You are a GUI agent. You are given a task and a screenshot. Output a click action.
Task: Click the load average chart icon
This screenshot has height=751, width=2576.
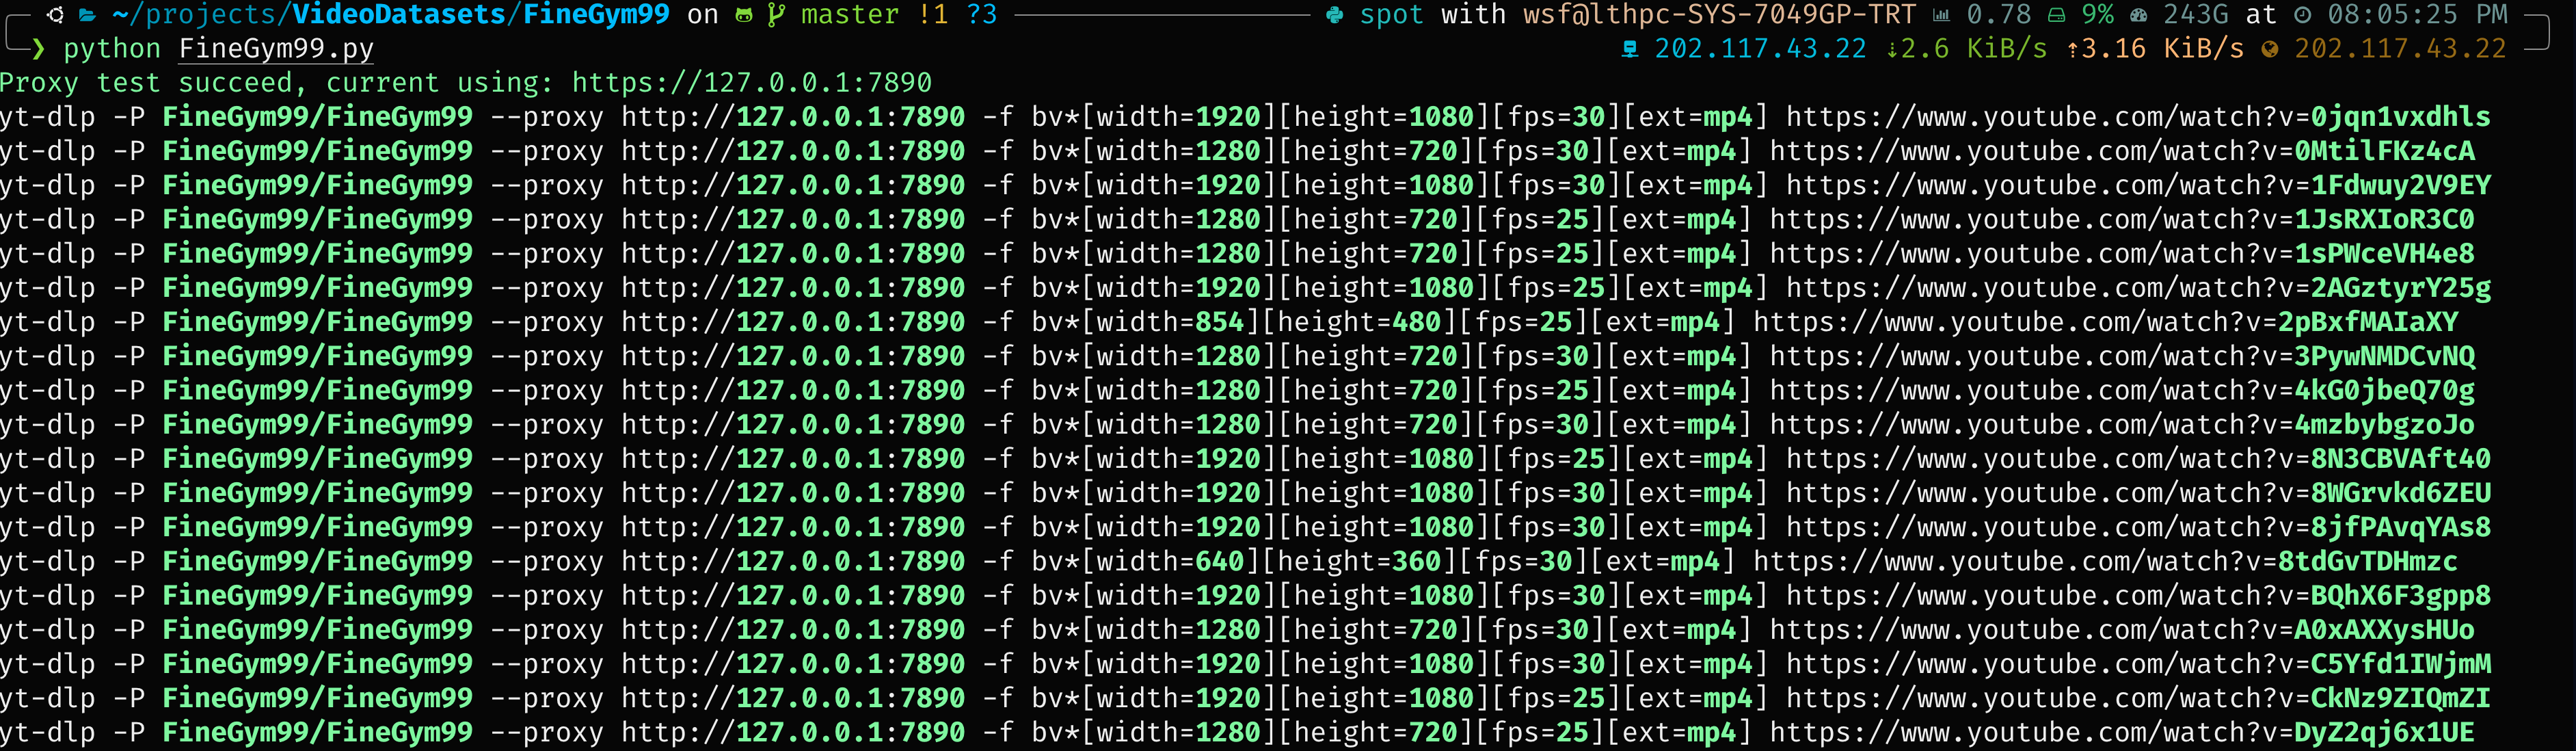[1941, 14]
